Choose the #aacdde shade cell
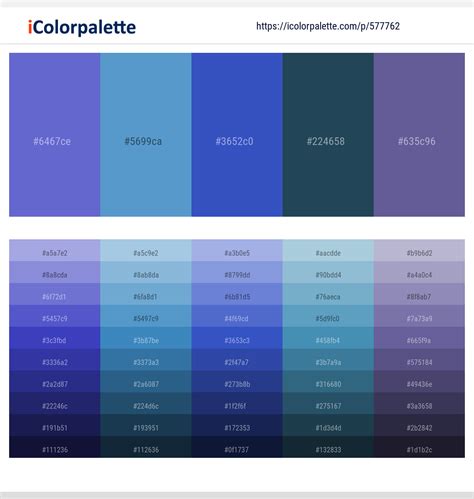The width and height of the screenshot is (474, 499). pyautogui.click(x=328, y=250)
